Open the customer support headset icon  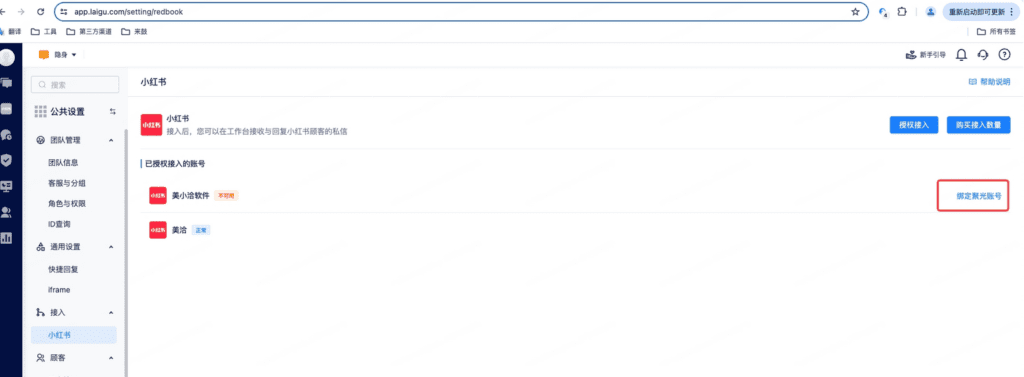point(983,55)
